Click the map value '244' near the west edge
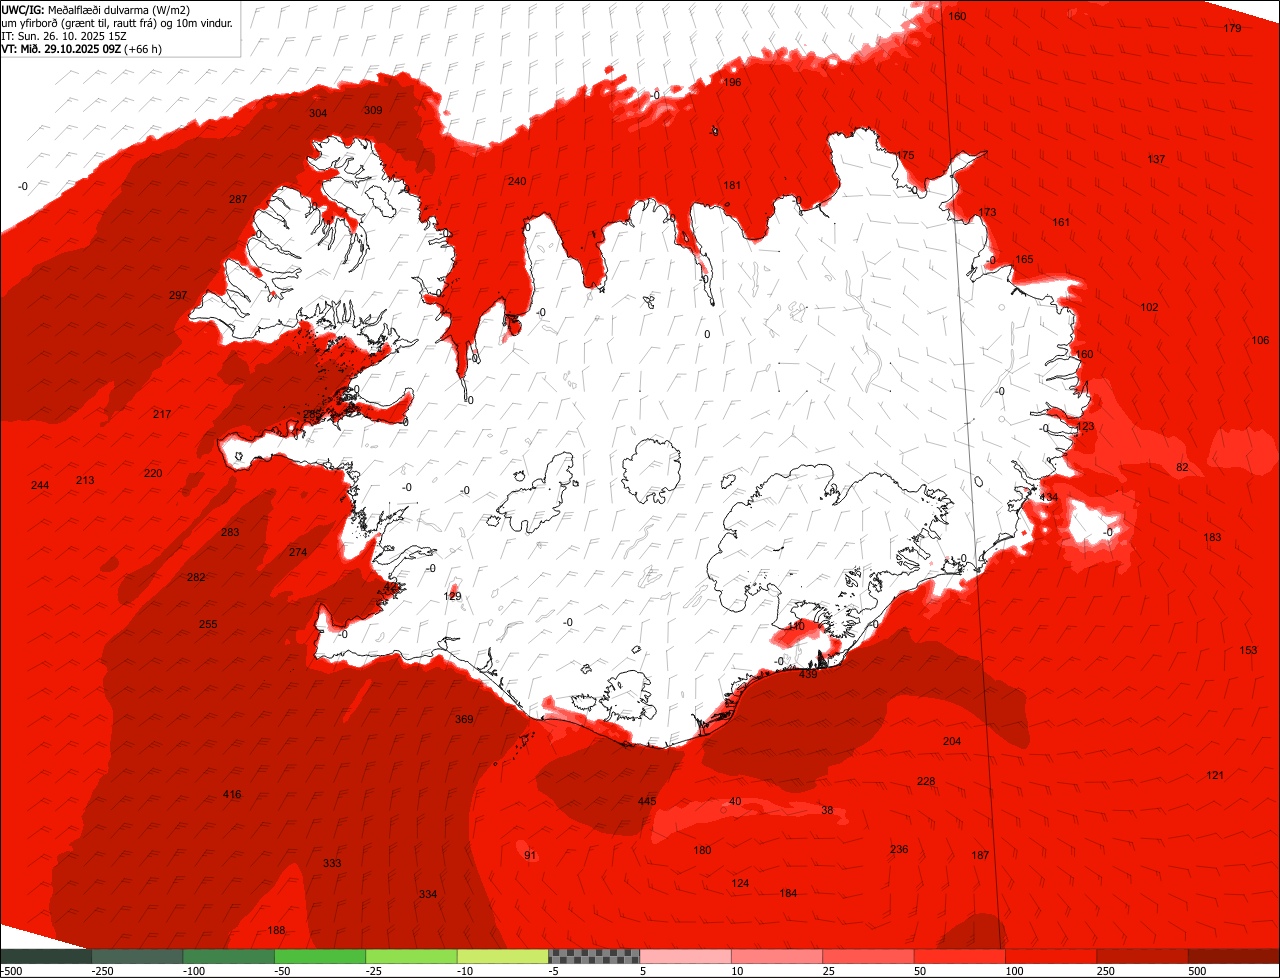The width and height of the screenshot is (1280, 978). pyautogui.click(x=40, y=485)
